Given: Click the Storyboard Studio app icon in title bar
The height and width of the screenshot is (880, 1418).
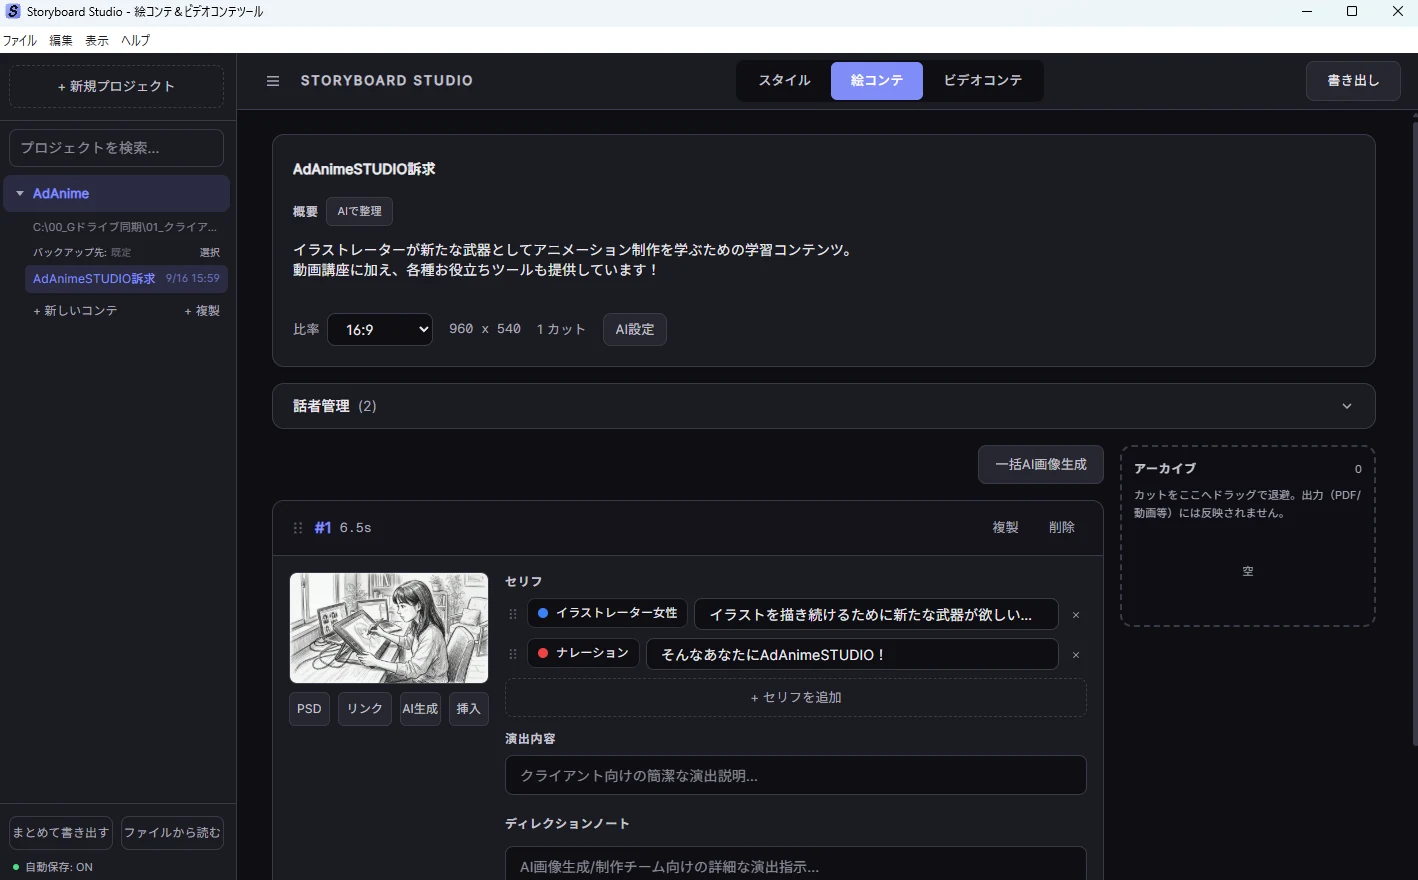Looking at the screenshot, I should 13,11.
